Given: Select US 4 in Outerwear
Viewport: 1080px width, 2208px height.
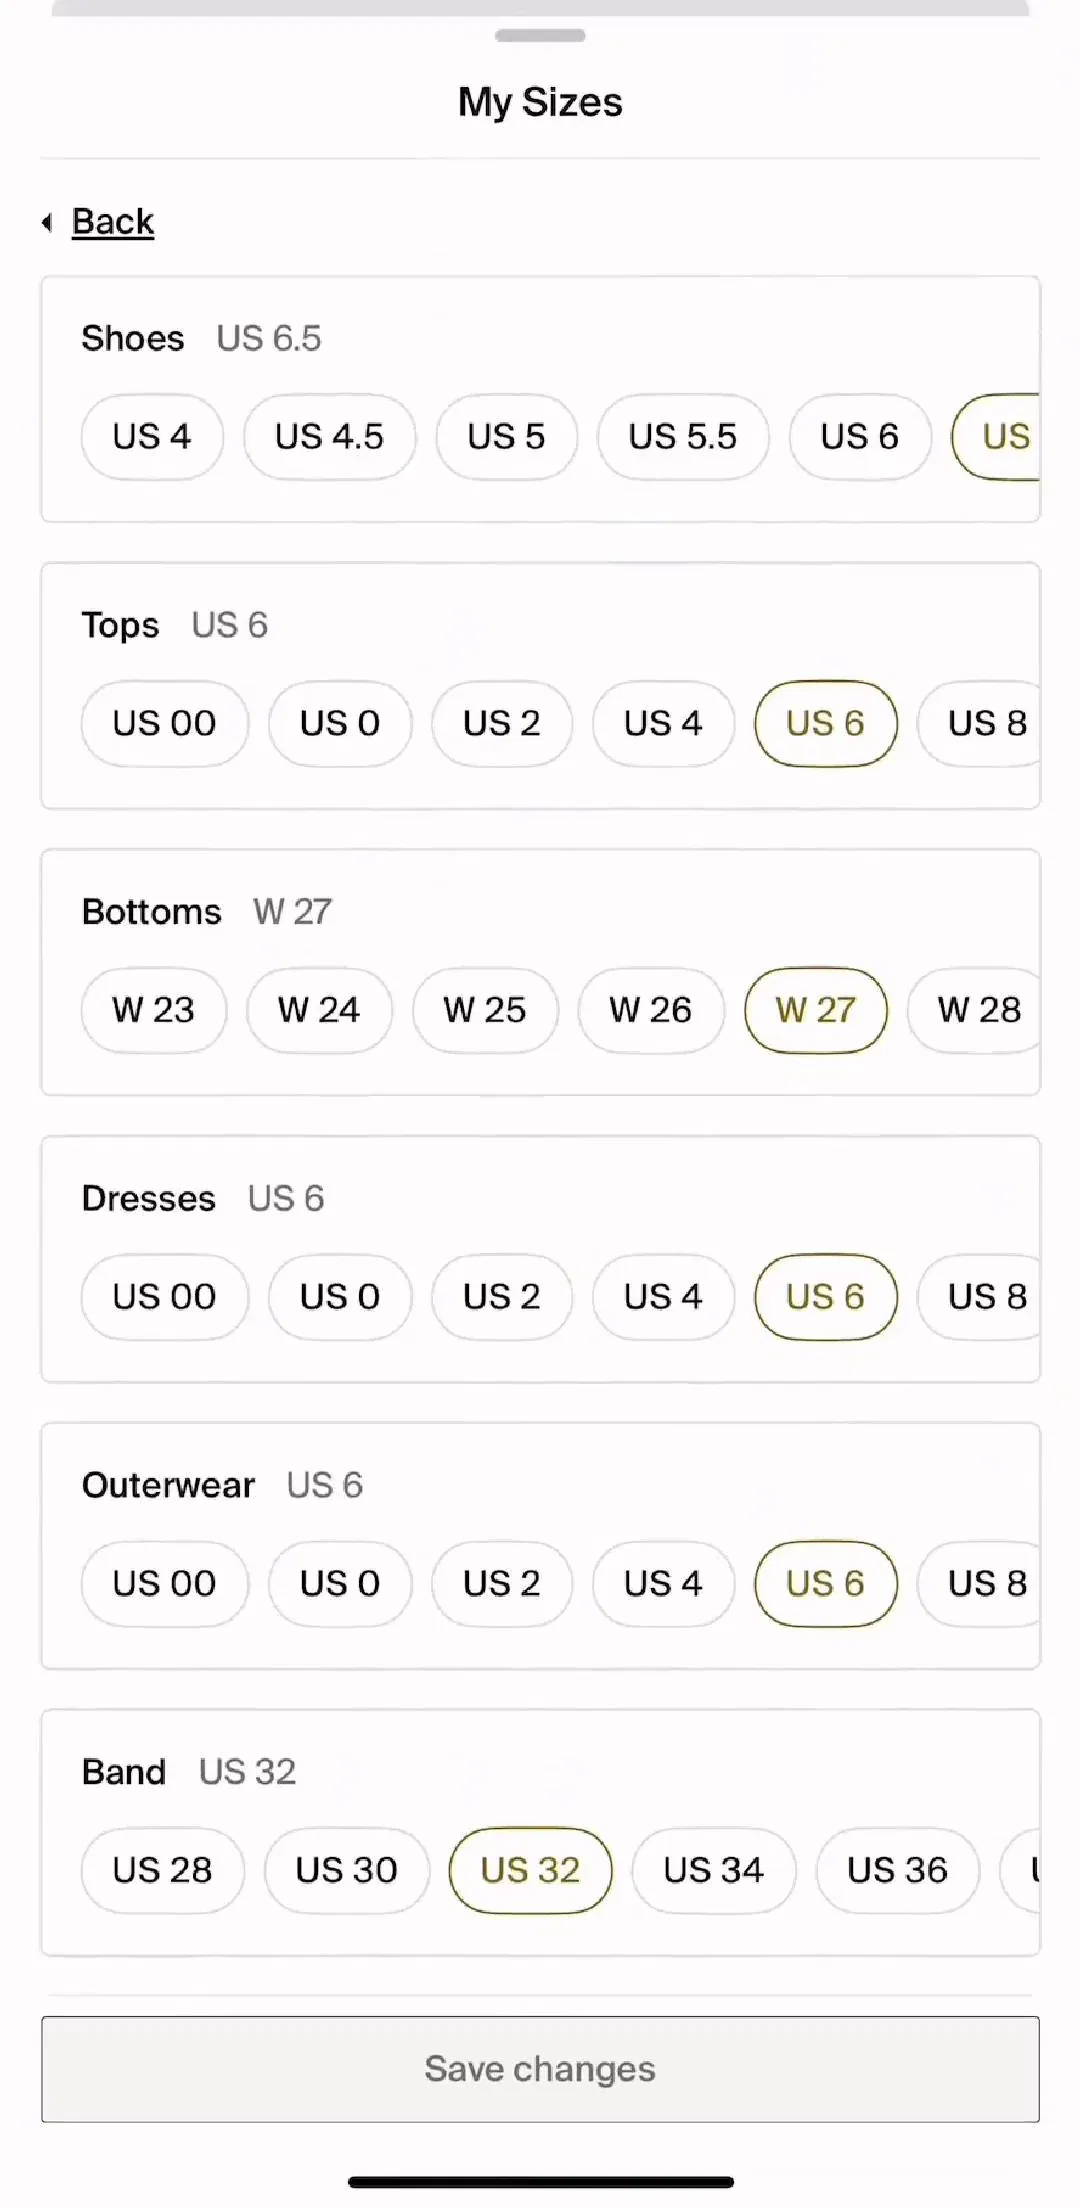Looking at the screenshot, I should [x=664, y=1584].
